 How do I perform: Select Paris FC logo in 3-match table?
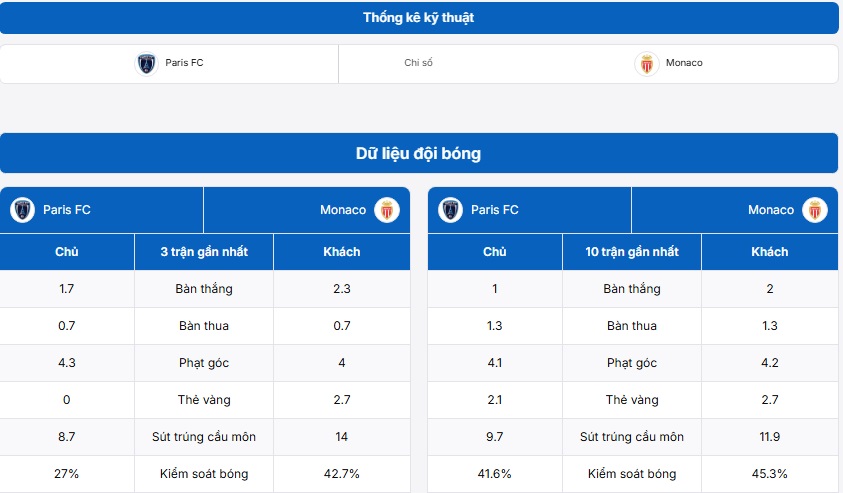point(22,210)
